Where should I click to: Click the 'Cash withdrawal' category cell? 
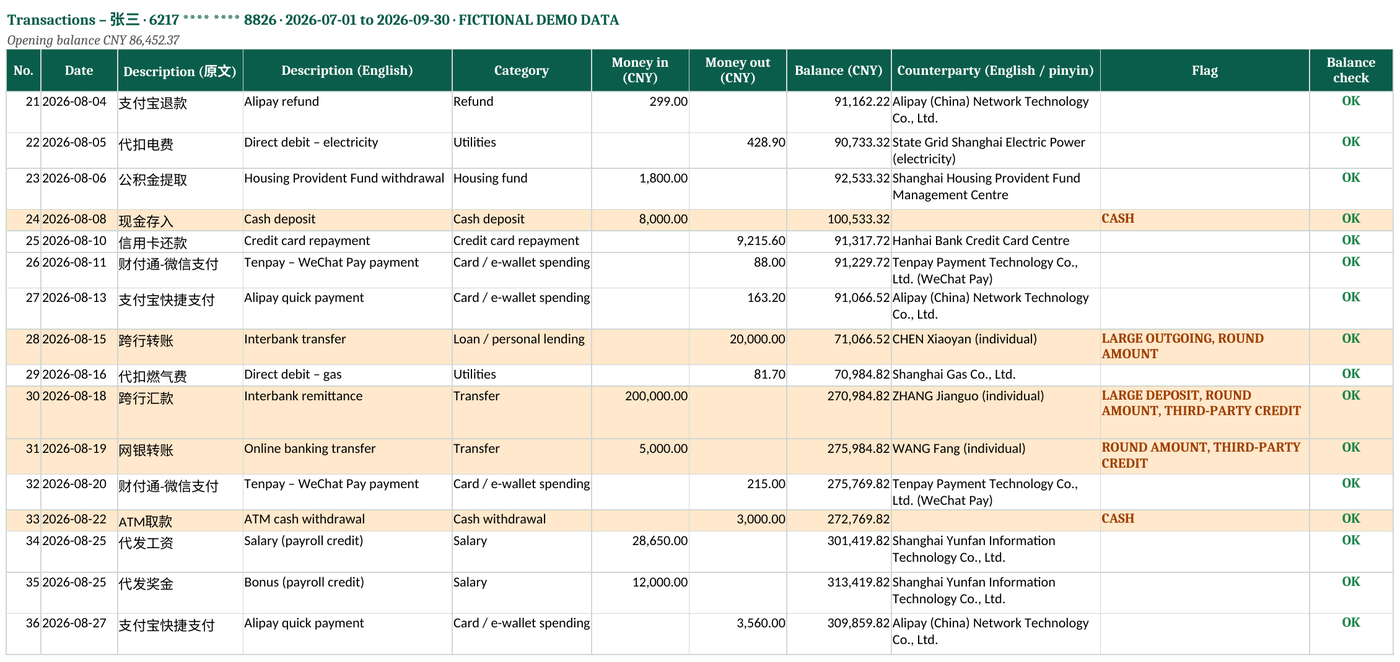521,520
